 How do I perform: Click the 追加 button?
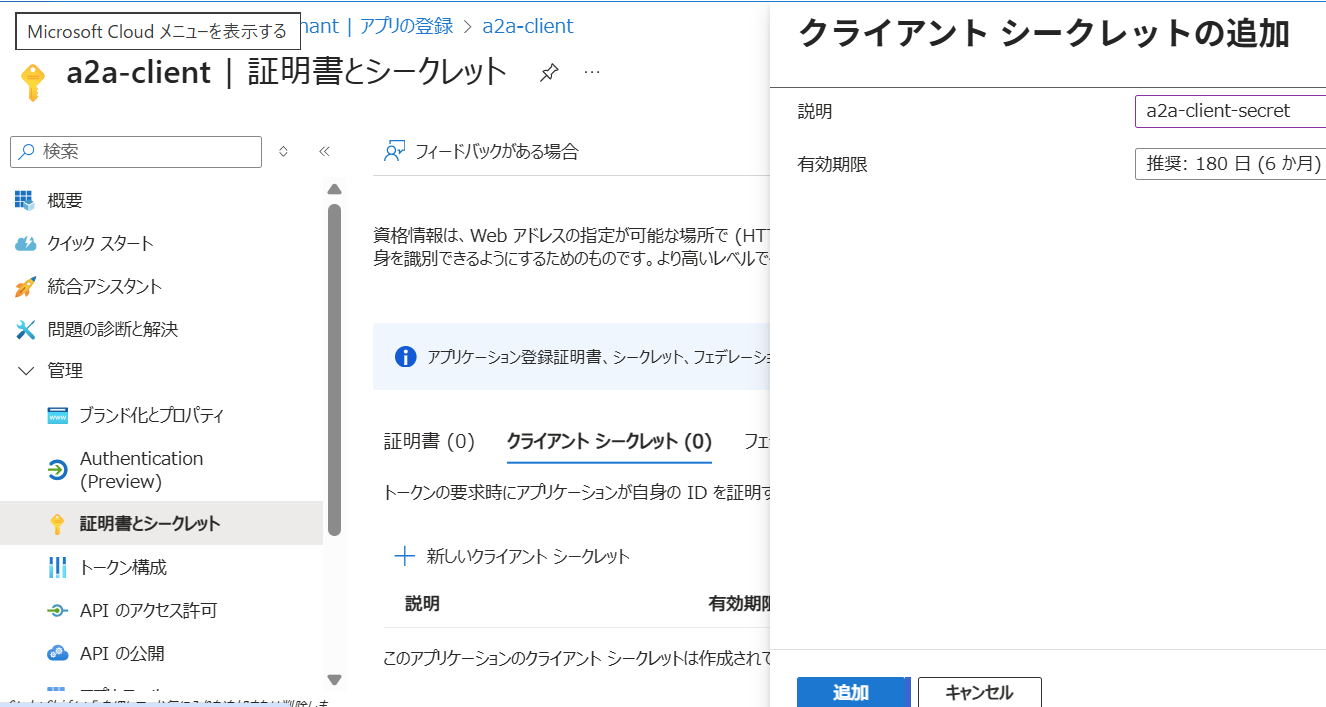click(851, 692)
